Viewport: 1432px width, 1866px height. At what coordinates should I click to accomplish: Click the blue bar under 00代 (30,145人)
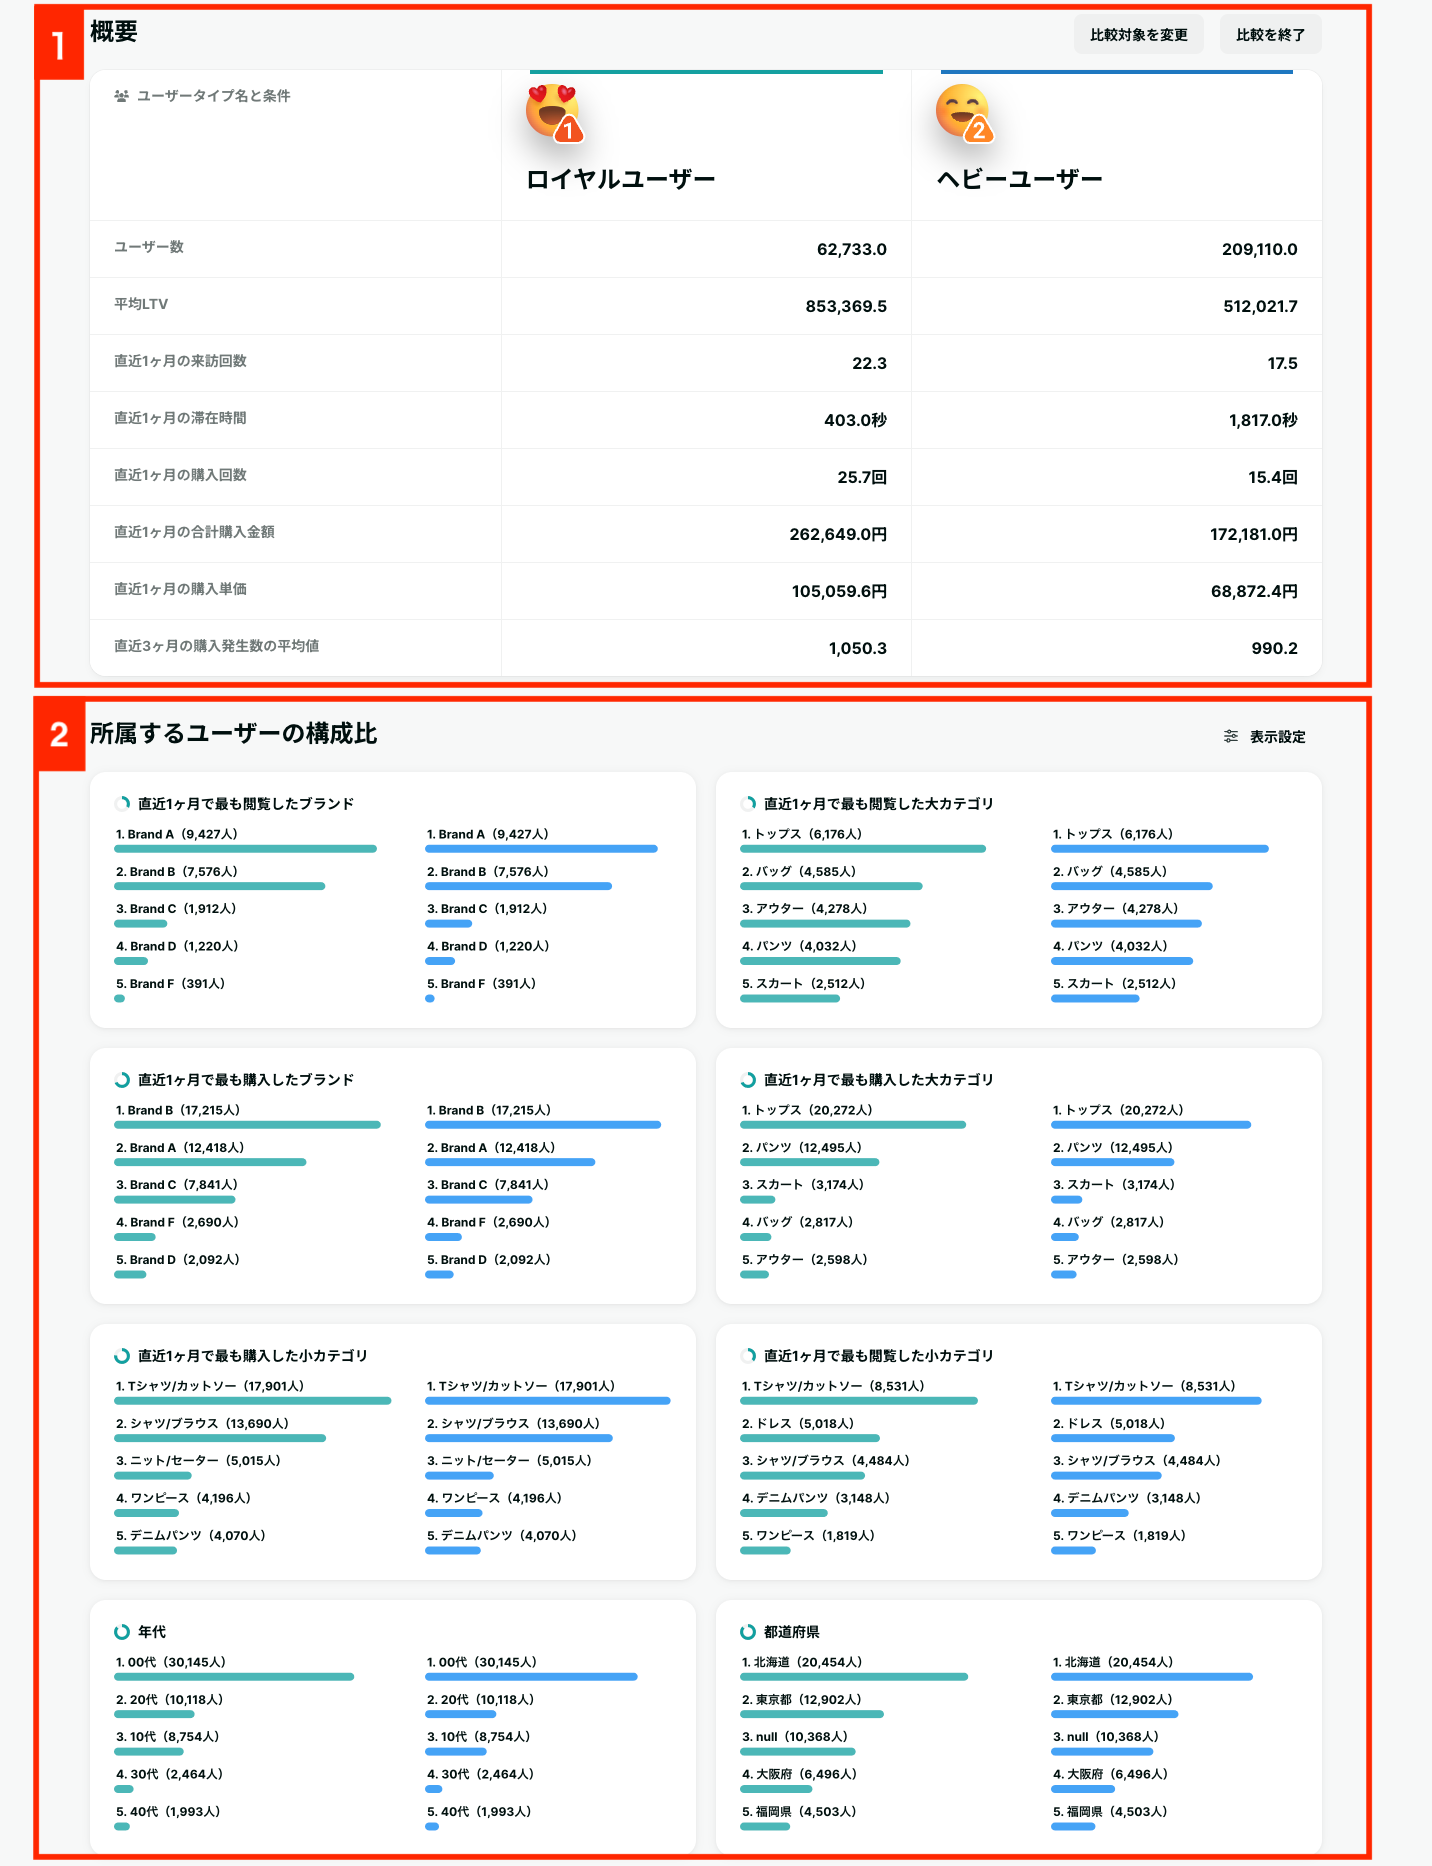click(531, 1677)
